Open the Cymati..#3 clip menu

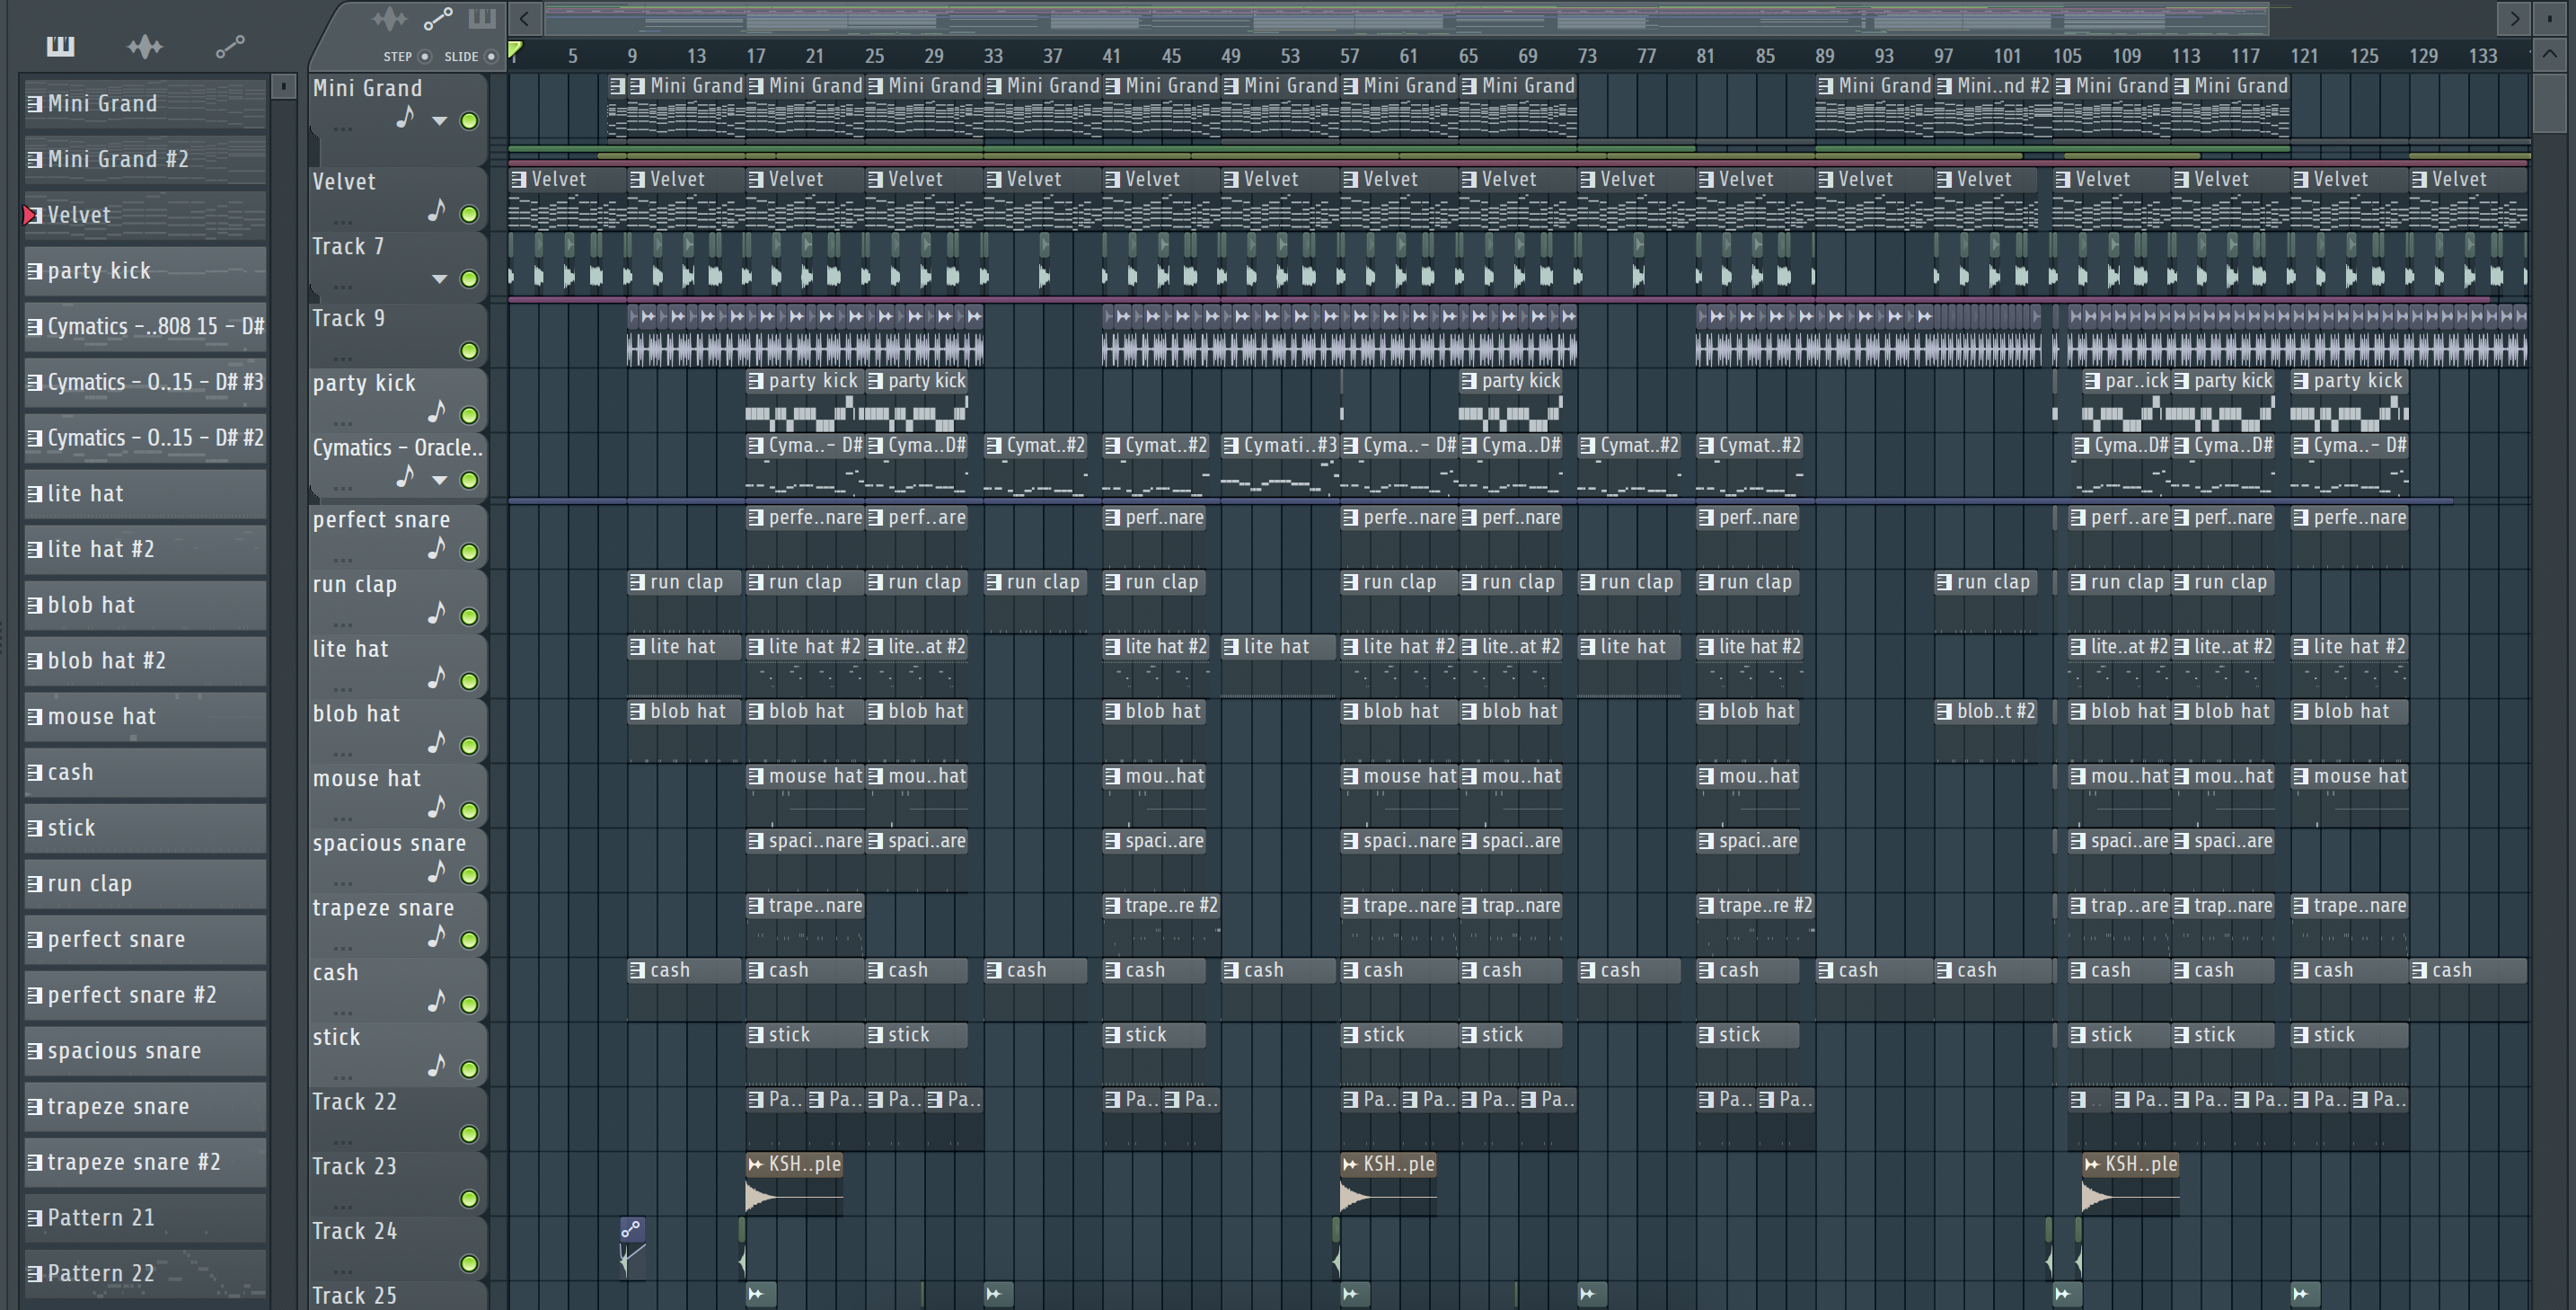[1231, 446]
